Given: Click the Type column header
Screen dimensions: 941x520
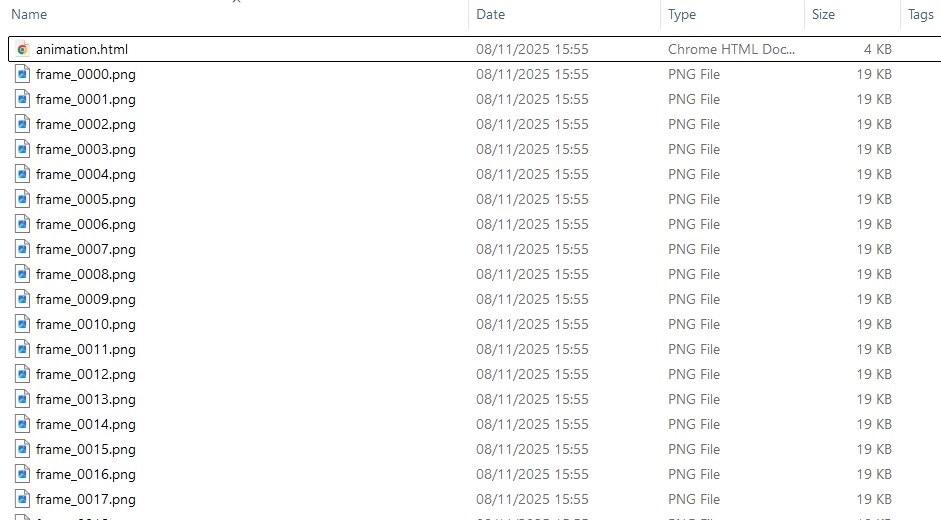Looking at the screenshot, I should pos(682,14).
